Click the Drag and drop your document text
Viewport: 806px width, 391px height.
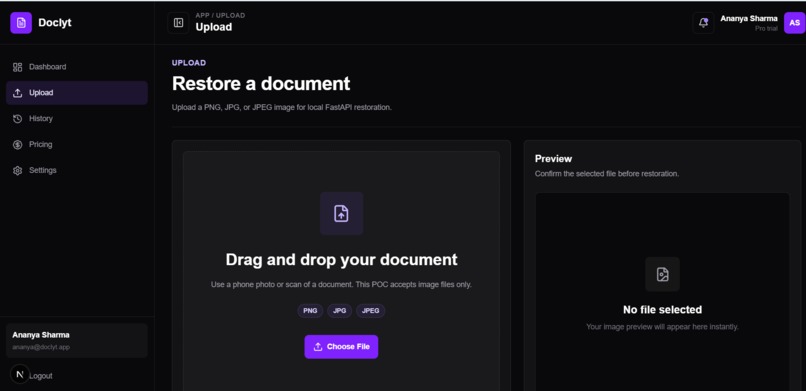click(x=341, y=259)
